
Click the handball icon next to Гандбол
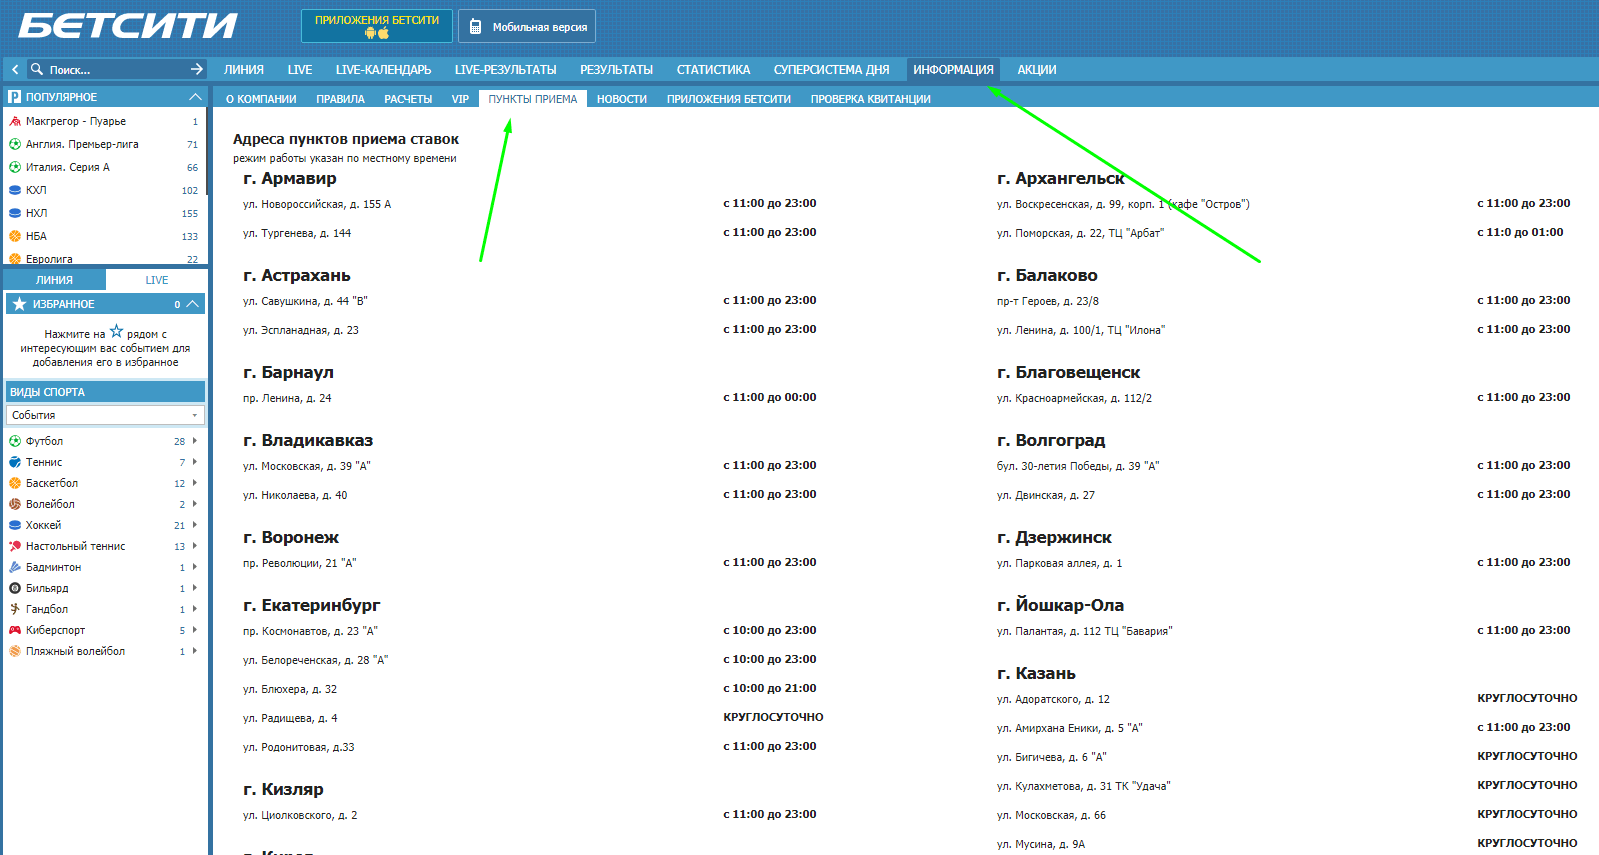(15, 609)
